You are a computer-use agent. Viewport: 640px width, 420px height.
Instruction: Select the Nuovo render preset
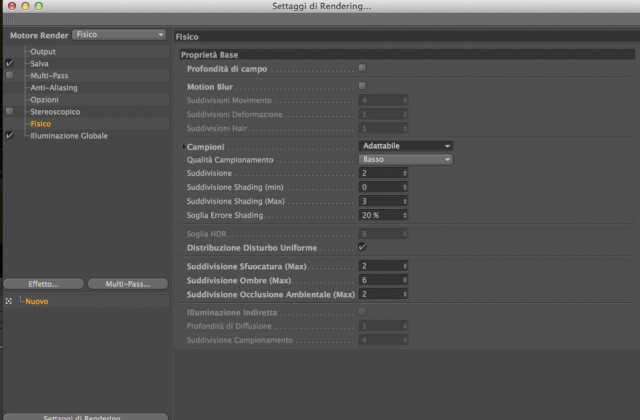(x=37, y=302)
